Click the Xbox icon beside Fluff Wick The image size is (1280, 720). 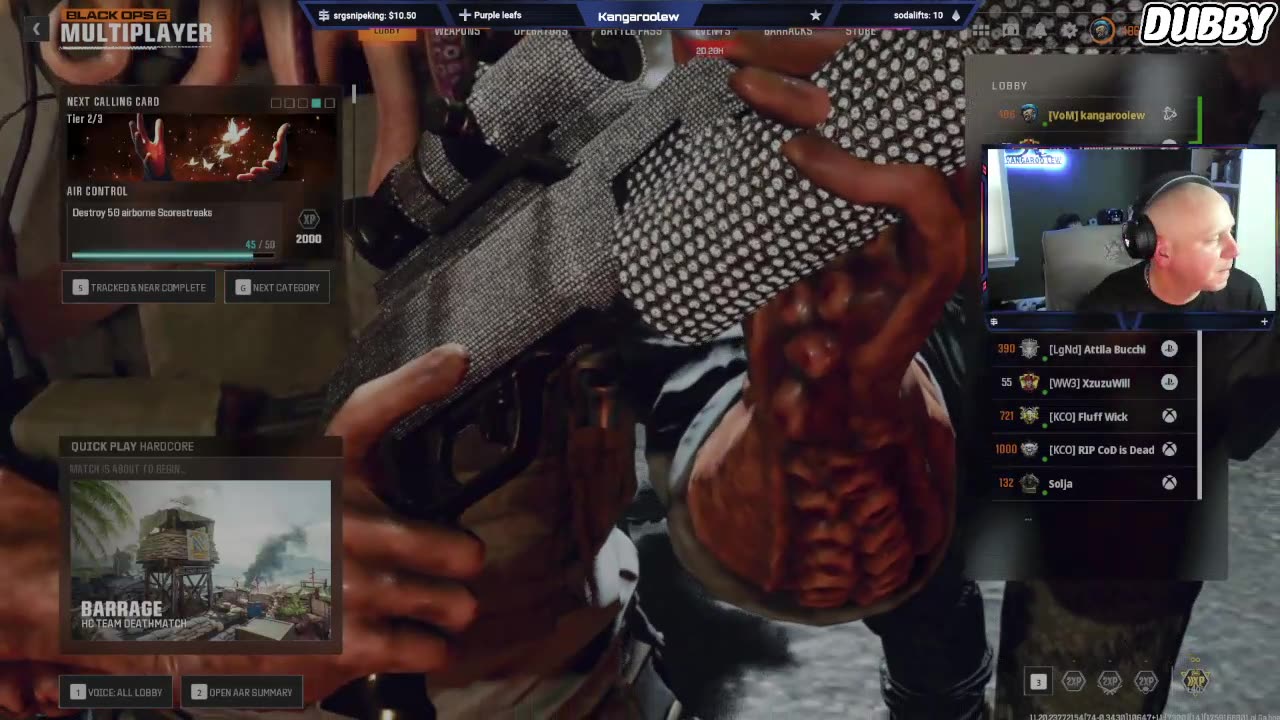point(1169,416)
